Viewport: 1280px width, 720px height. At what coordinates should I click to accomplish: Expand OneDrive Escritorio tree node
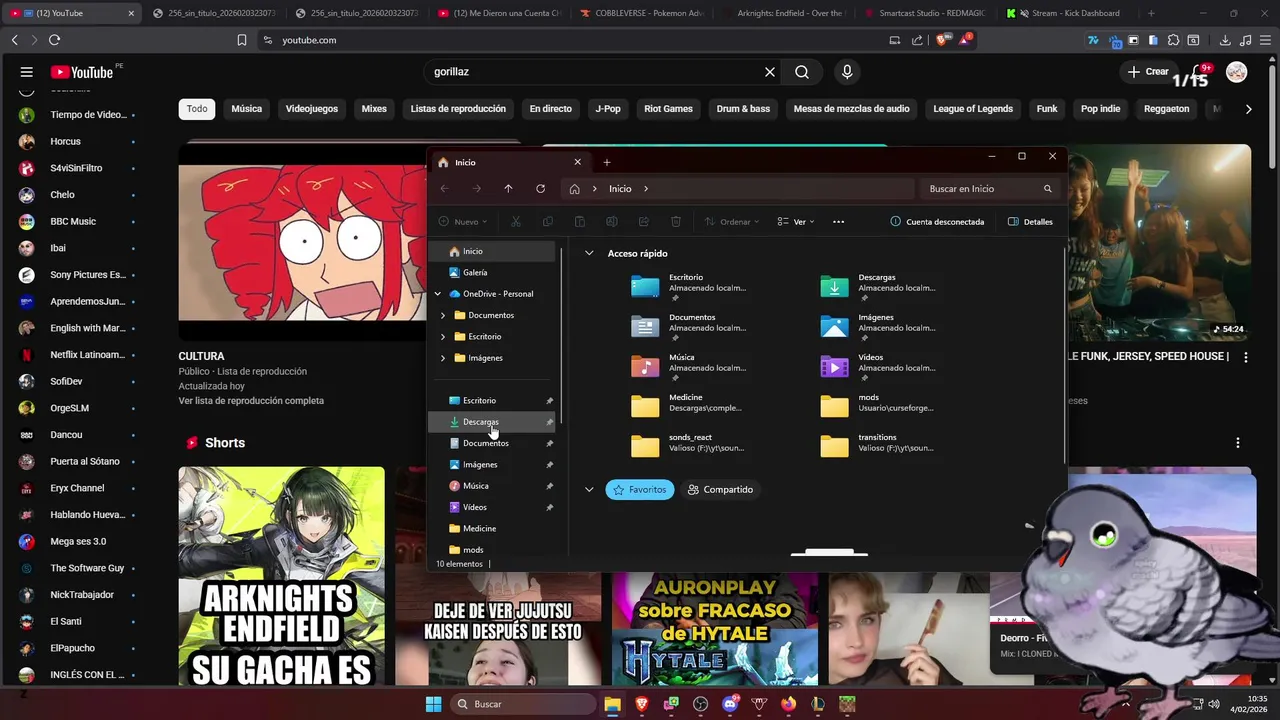(443, 336)
